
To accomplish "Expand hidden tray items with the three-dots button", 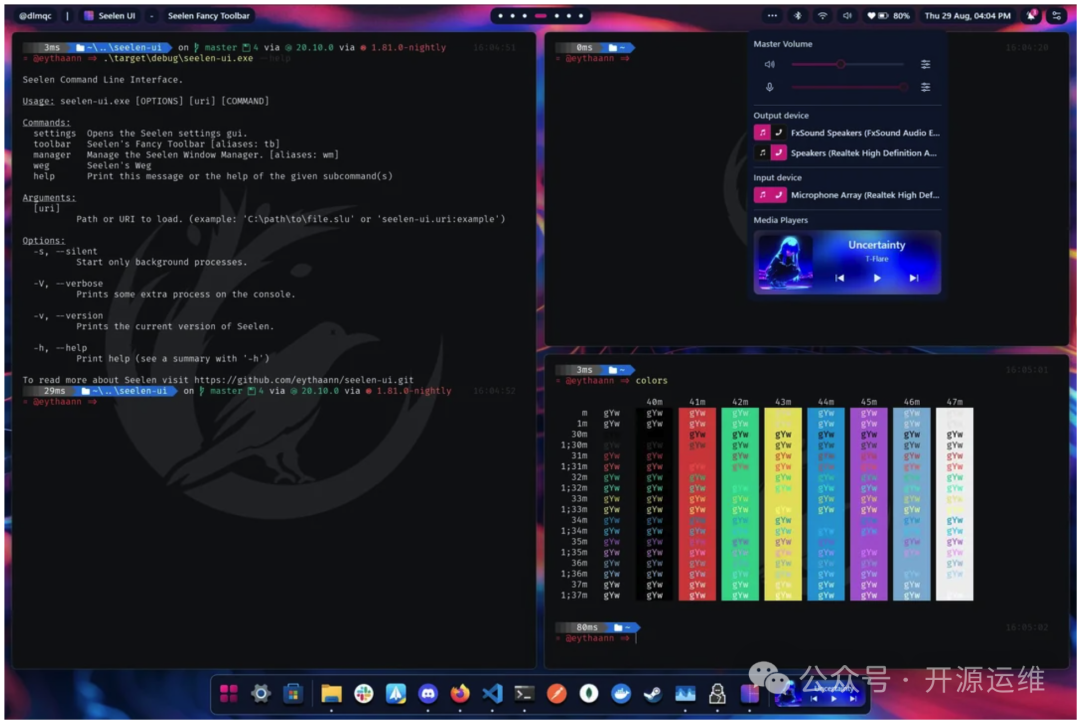I will coord(772,15).
